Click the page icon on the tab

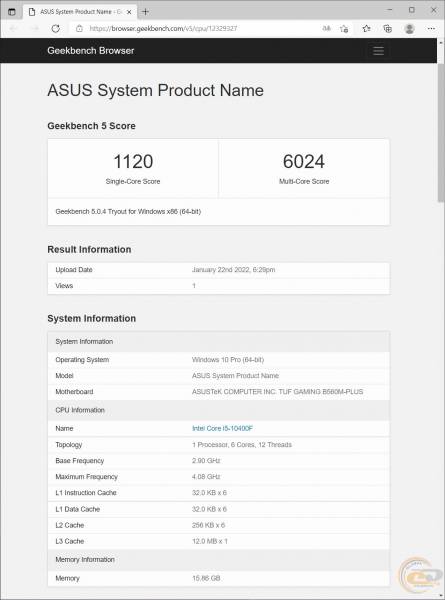[32, 12]
